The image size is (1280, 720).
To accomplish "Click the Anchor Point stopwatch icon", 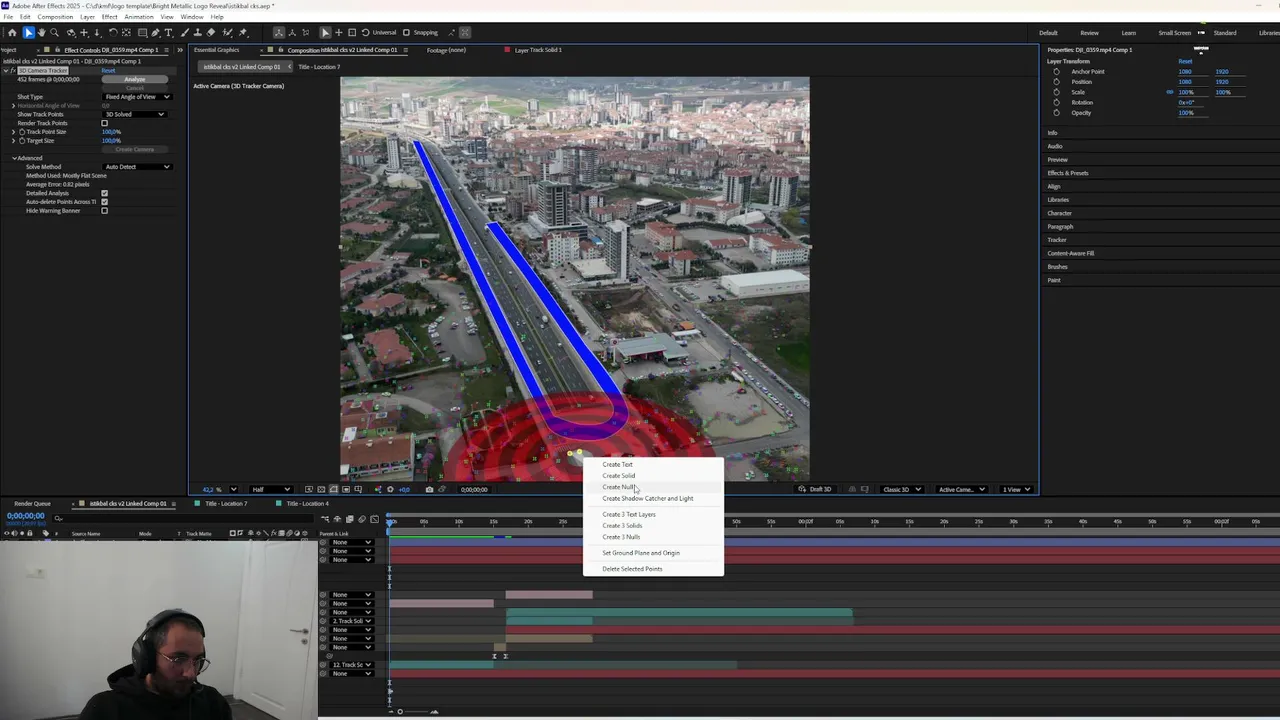I will (x=1056, y=72).
